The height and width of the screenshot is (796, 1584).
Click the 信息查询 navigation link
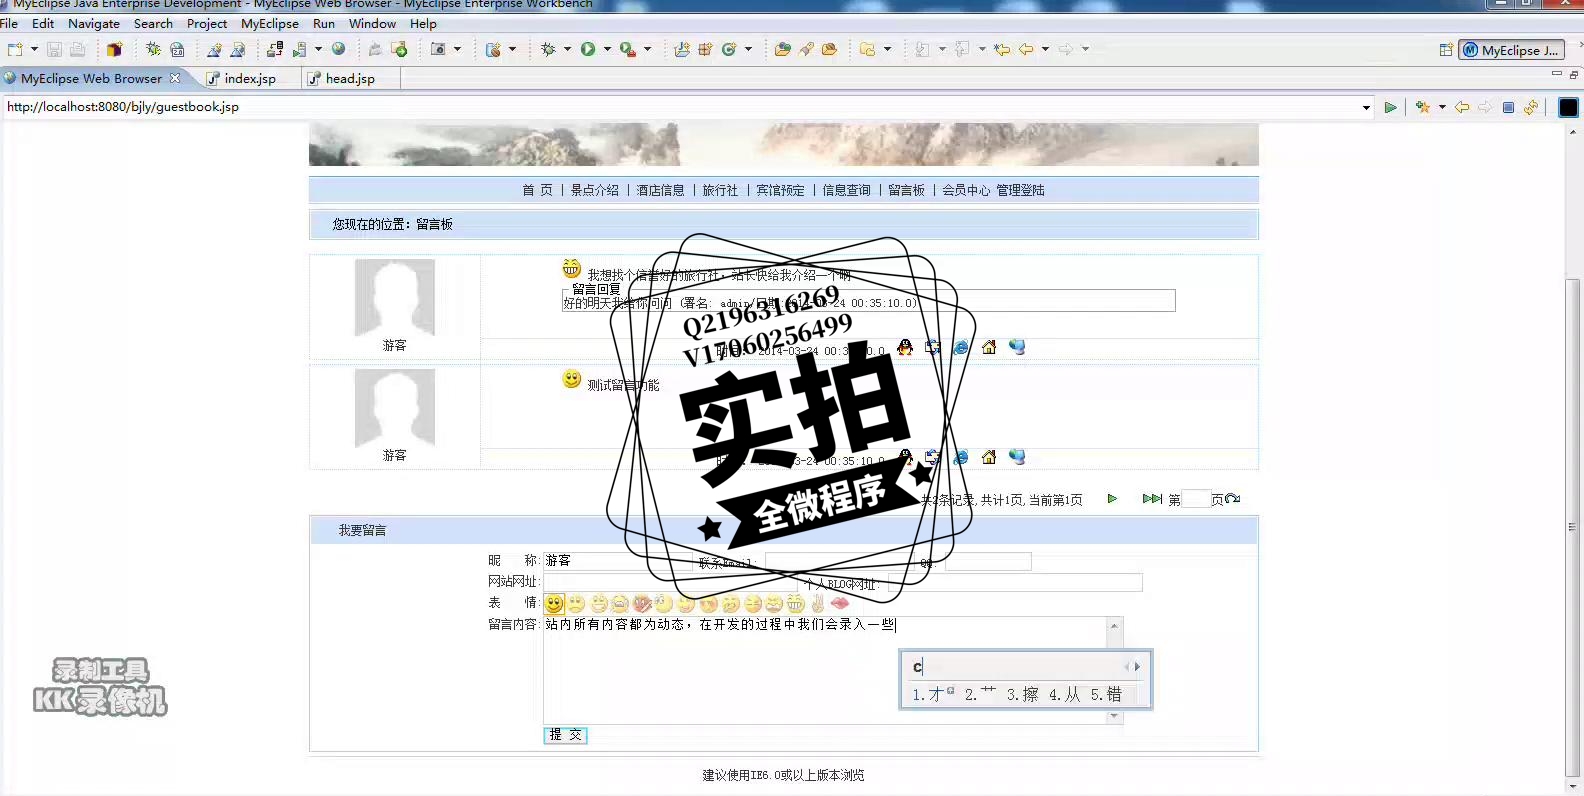click(847, 190)
